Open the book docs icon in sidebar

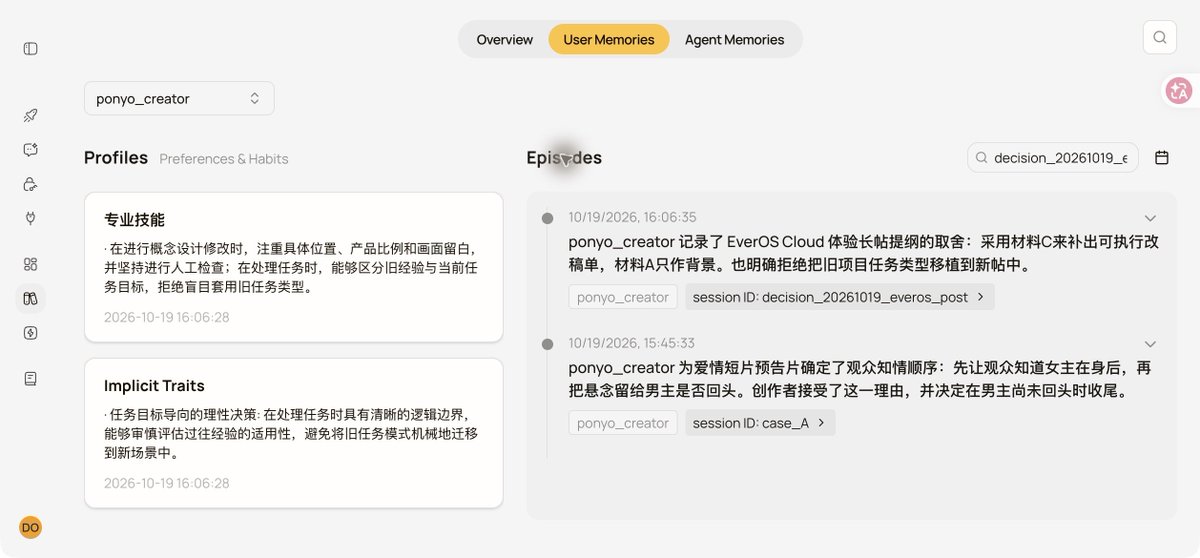(31, 378)
